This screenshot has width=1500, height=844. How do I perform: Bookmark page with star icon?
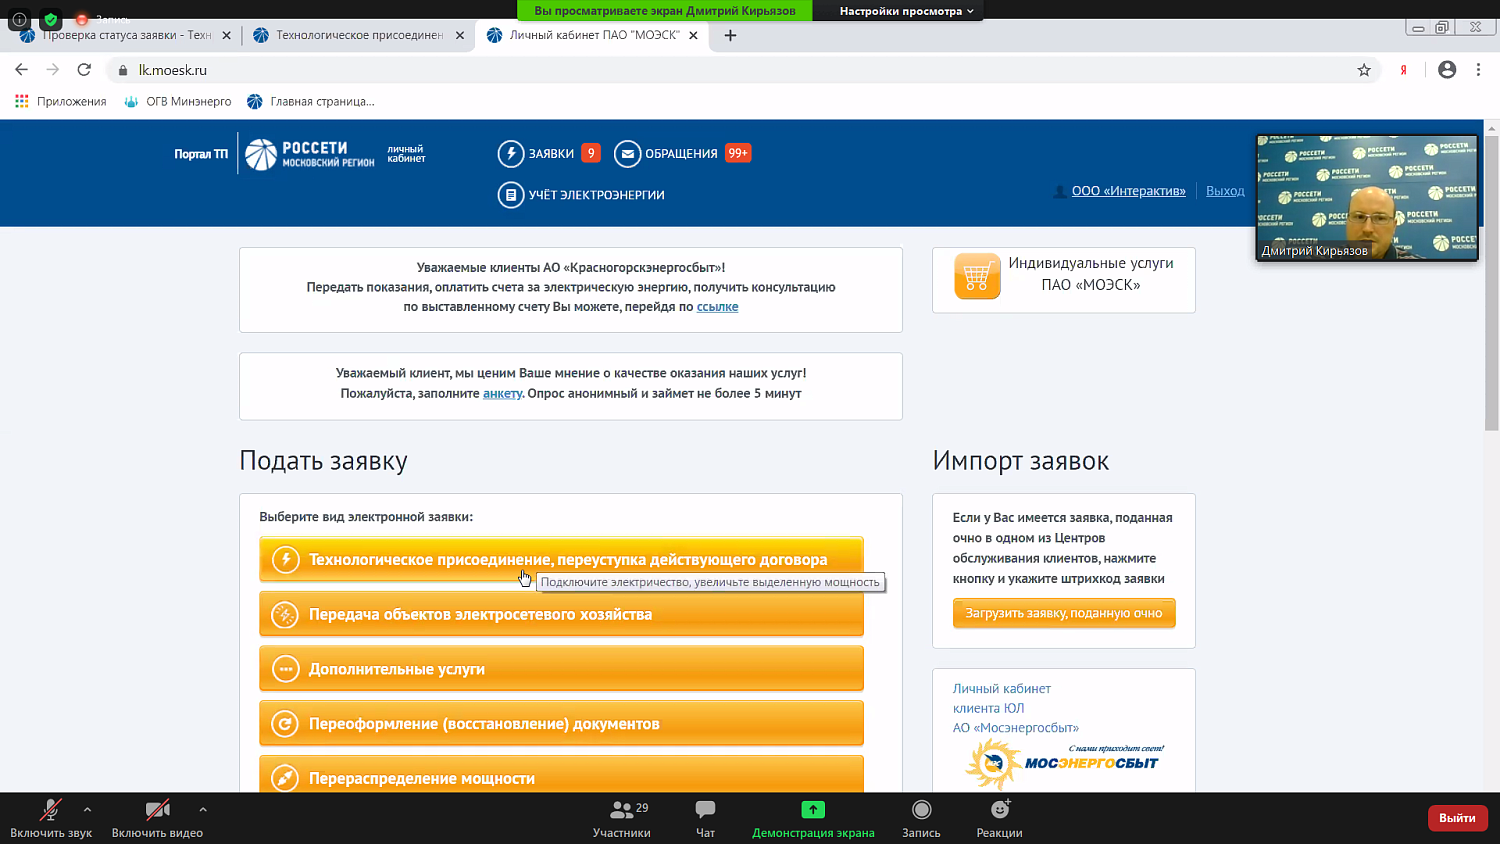tap(1364, 70)
